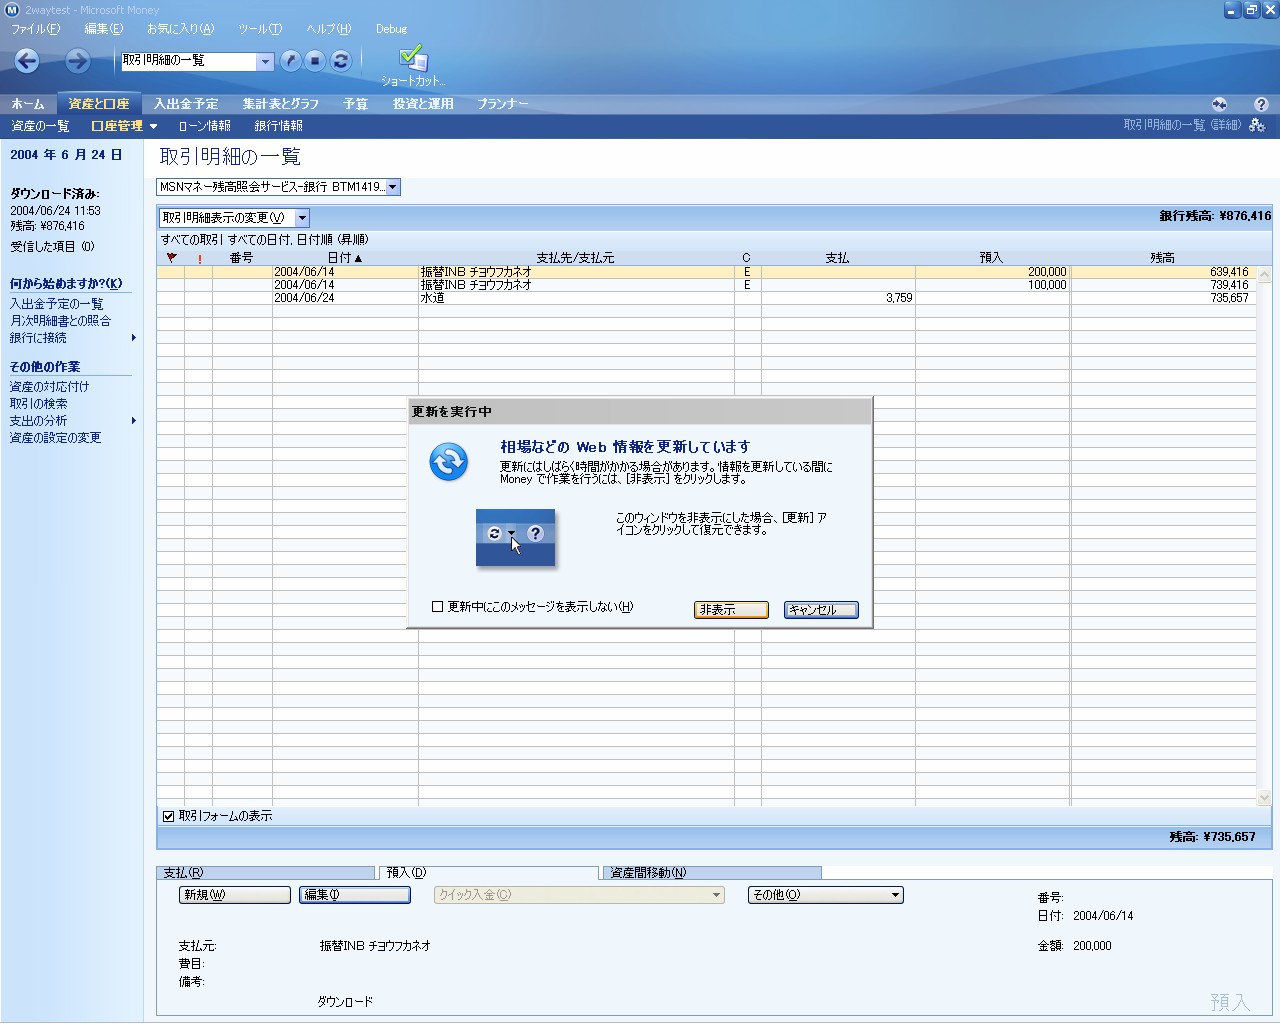Open the 資産の一覧 sub-navigation link
This screenshot has width=1280, height=1024.
click(40, 126)
